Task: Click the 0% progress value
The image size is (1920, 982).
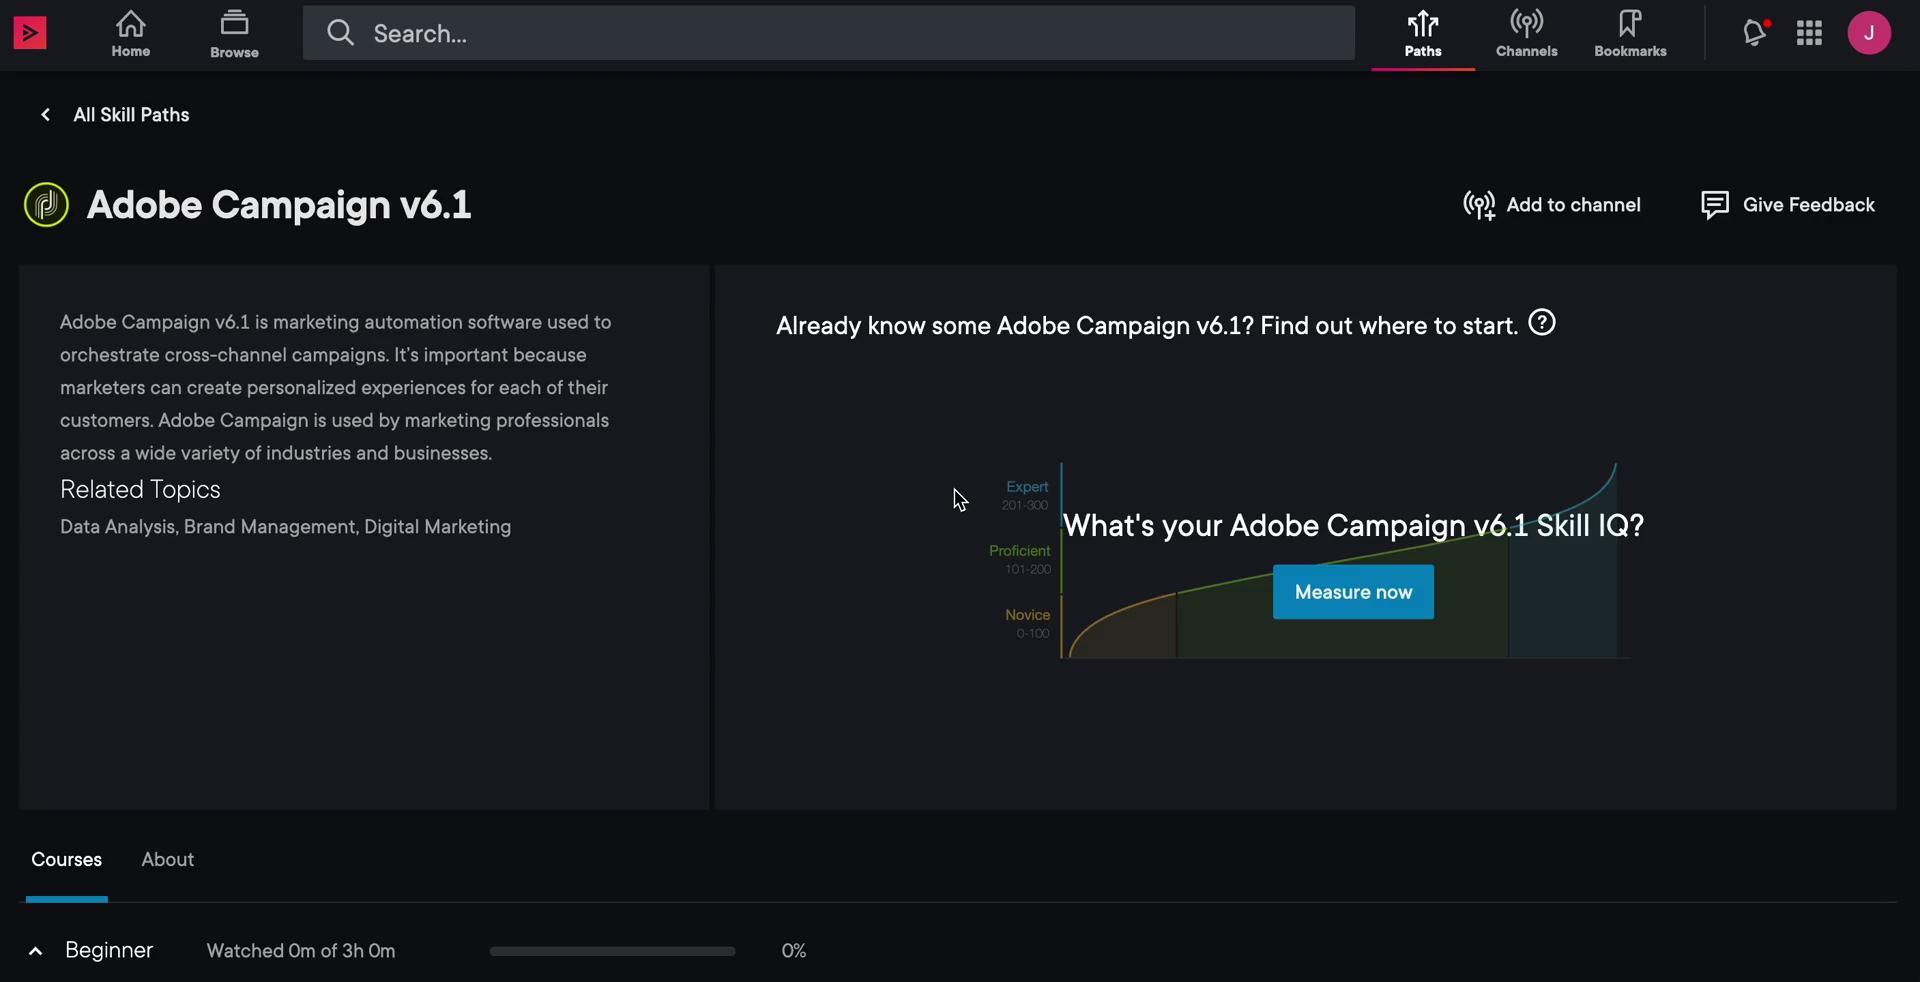Action: [794, 951]
